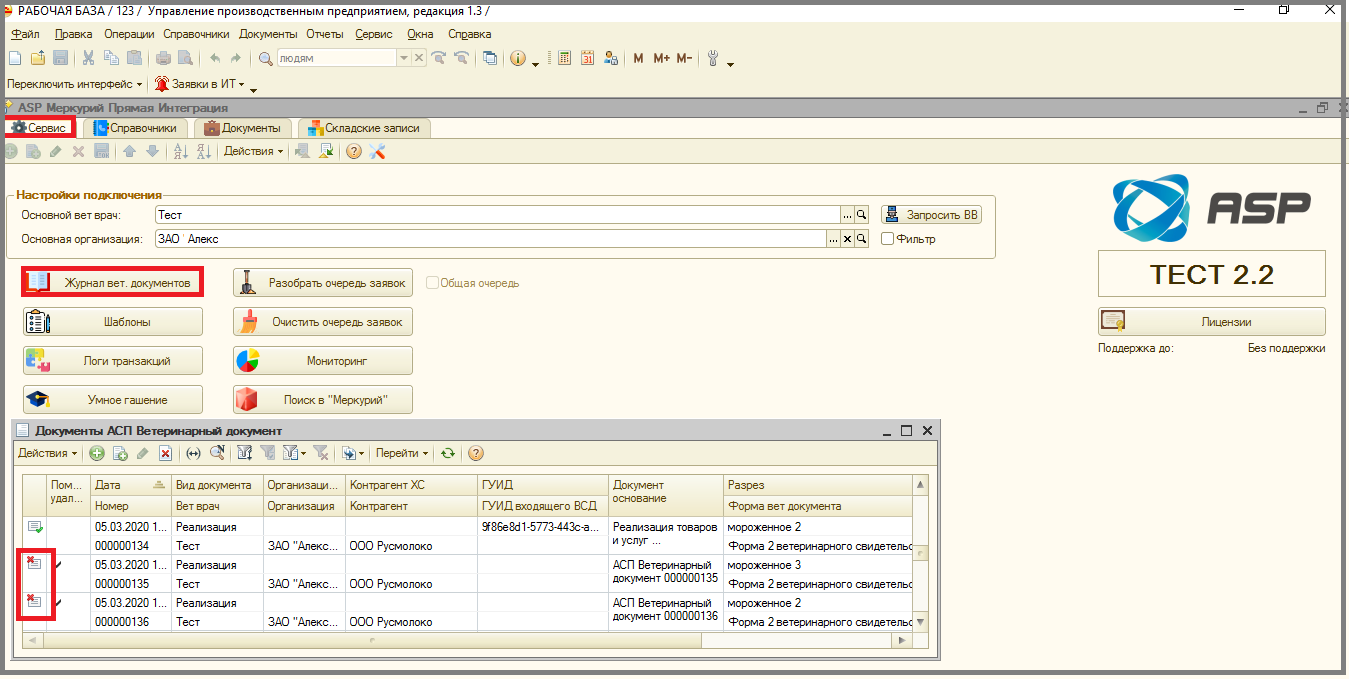
Task: Click the documents table vertical scrollbar
Action: point(921,553)
